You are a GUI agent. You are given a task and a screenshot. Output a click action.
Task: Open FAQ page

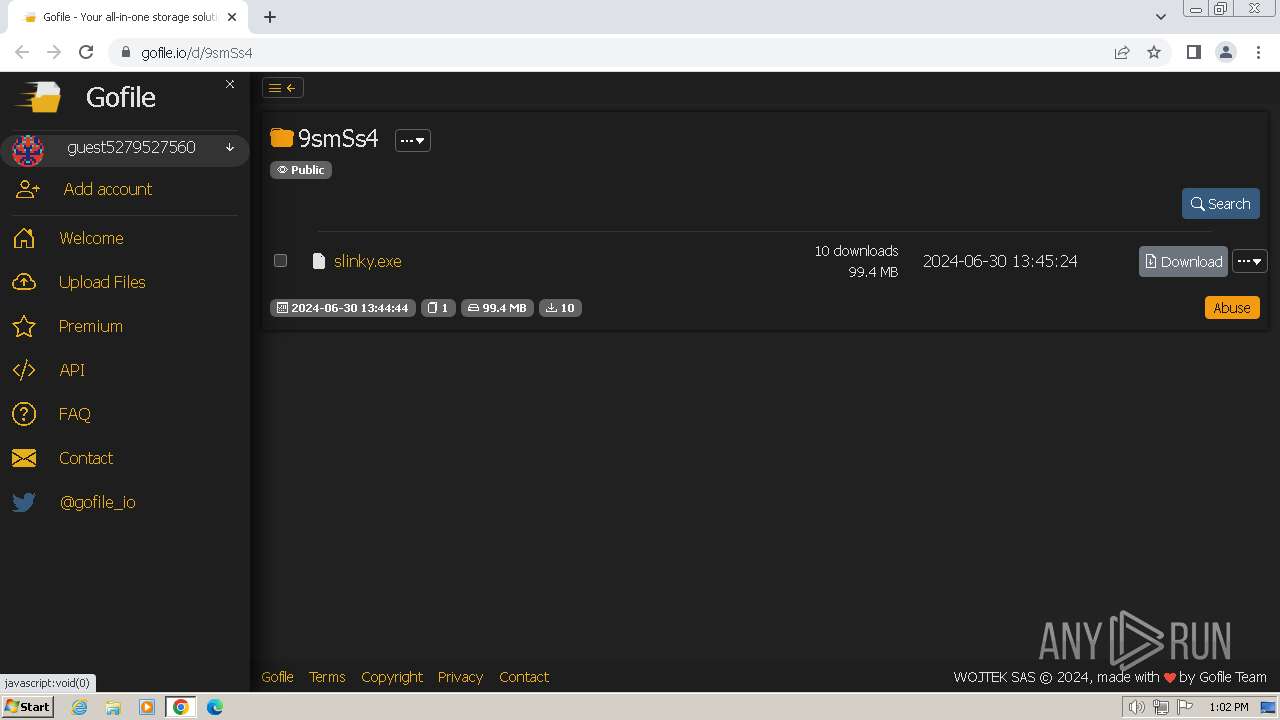click(x=75, y=414)
